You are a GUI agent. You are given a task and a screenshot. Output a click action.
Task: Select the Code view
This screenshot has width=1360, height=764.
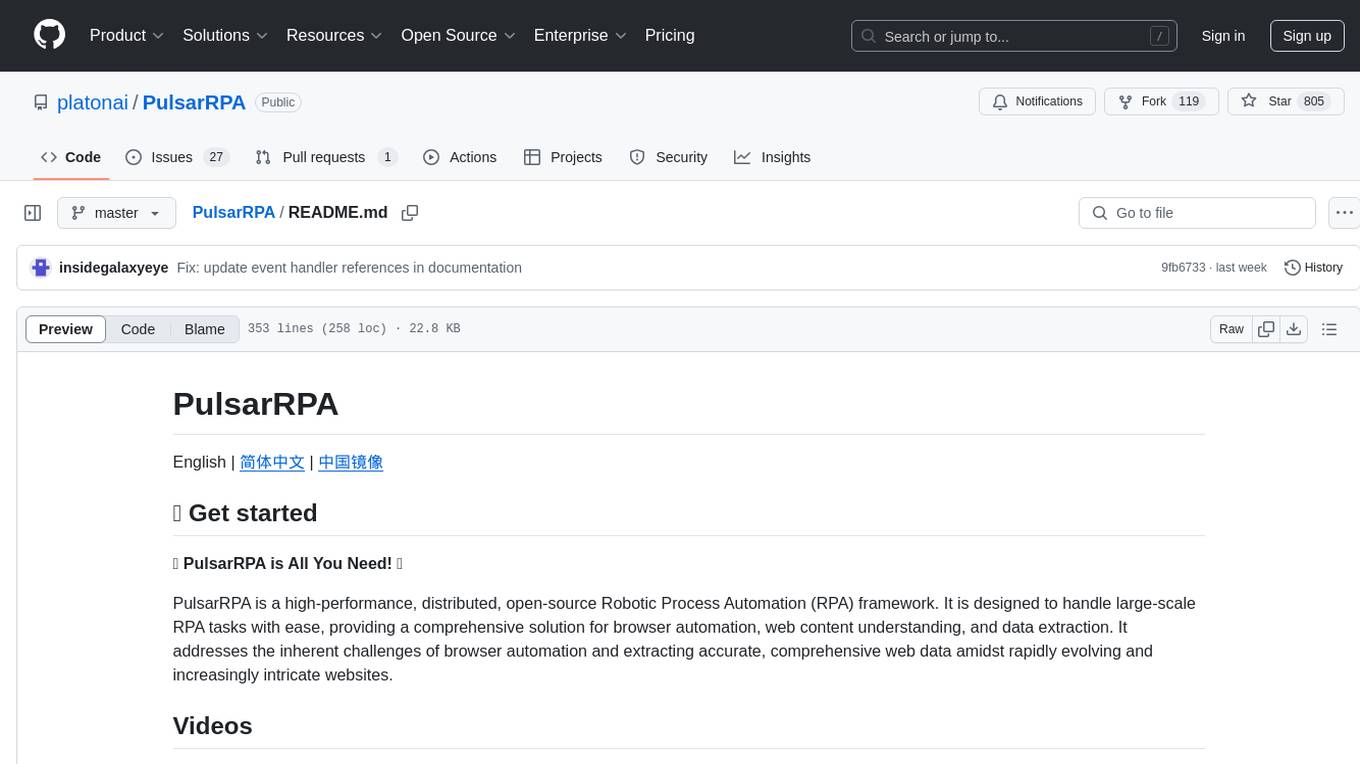click(138, 329)
